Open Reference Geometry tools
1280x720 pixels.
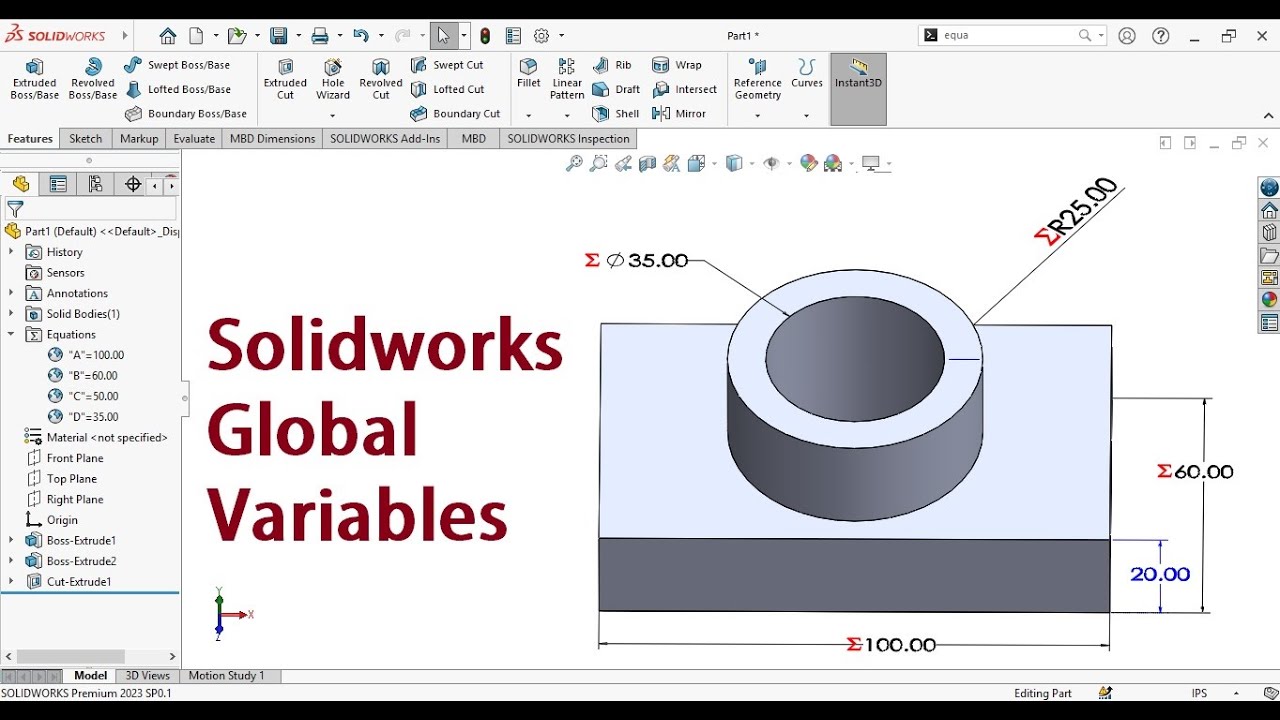(758, 78)
